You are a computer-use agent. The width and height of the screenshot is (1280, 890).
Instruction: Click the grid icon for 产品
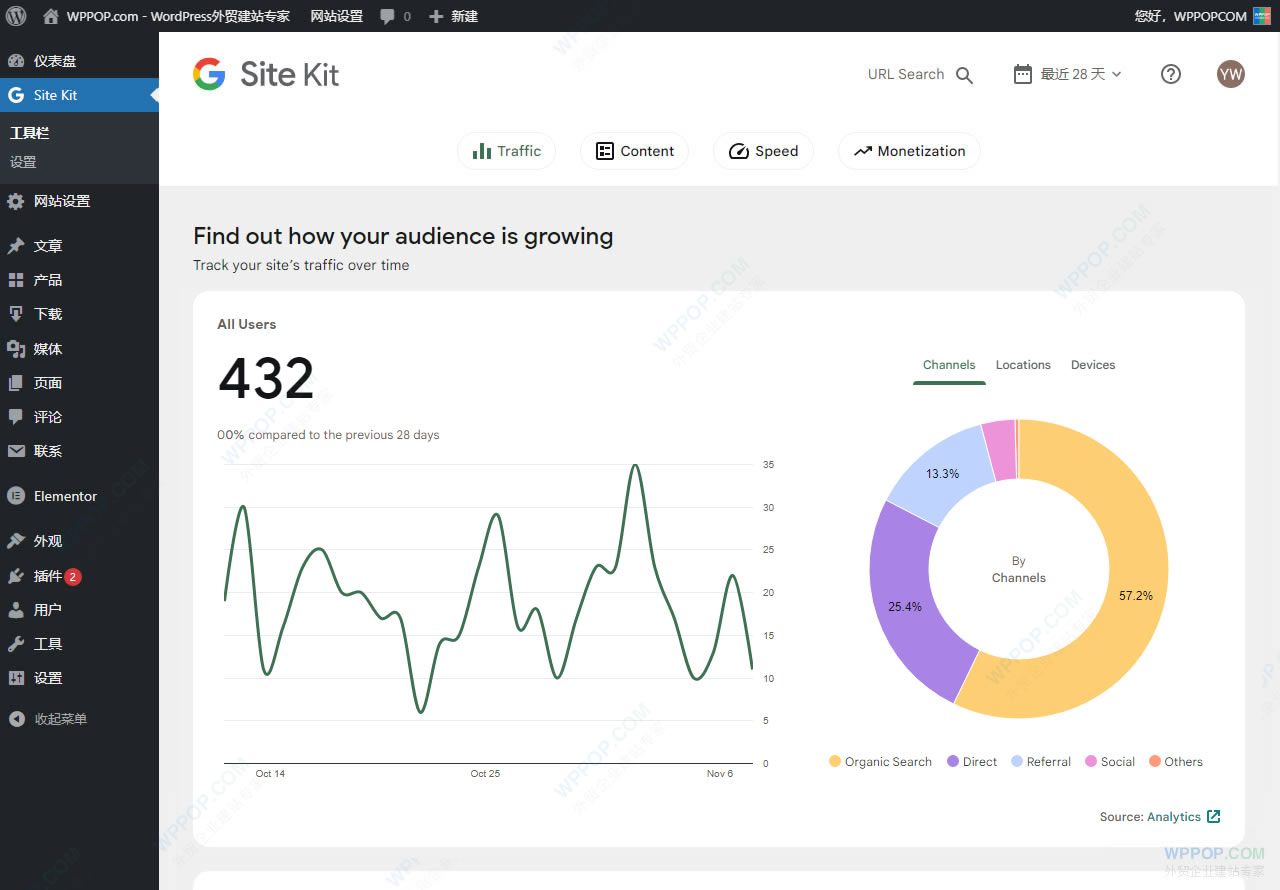[x=16, y=280]
